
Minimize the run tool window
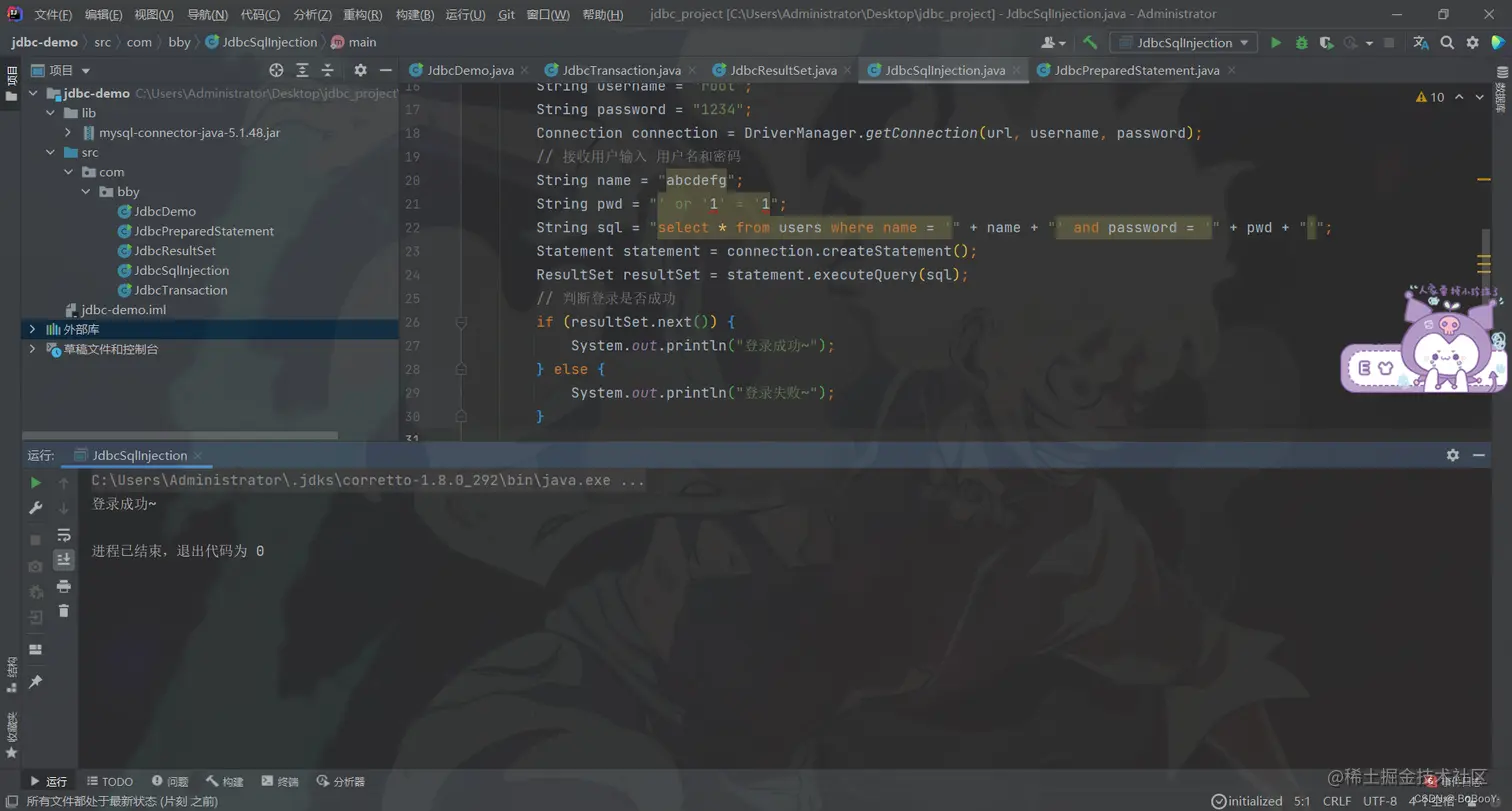1480,455
